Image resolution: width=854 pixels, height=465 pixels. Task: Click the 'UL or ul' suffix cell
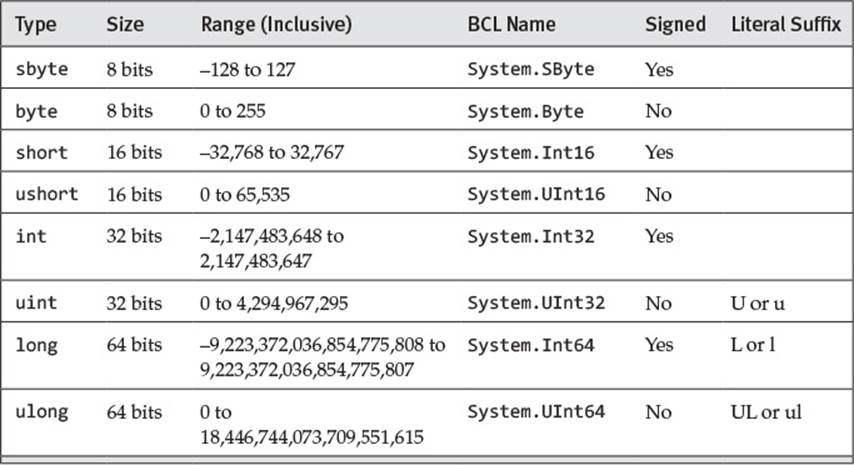pos(766,412)
